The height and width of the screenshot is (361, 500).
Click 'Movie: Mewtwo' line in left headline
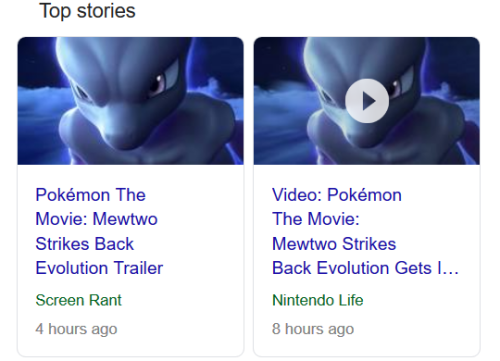[96, 219]
